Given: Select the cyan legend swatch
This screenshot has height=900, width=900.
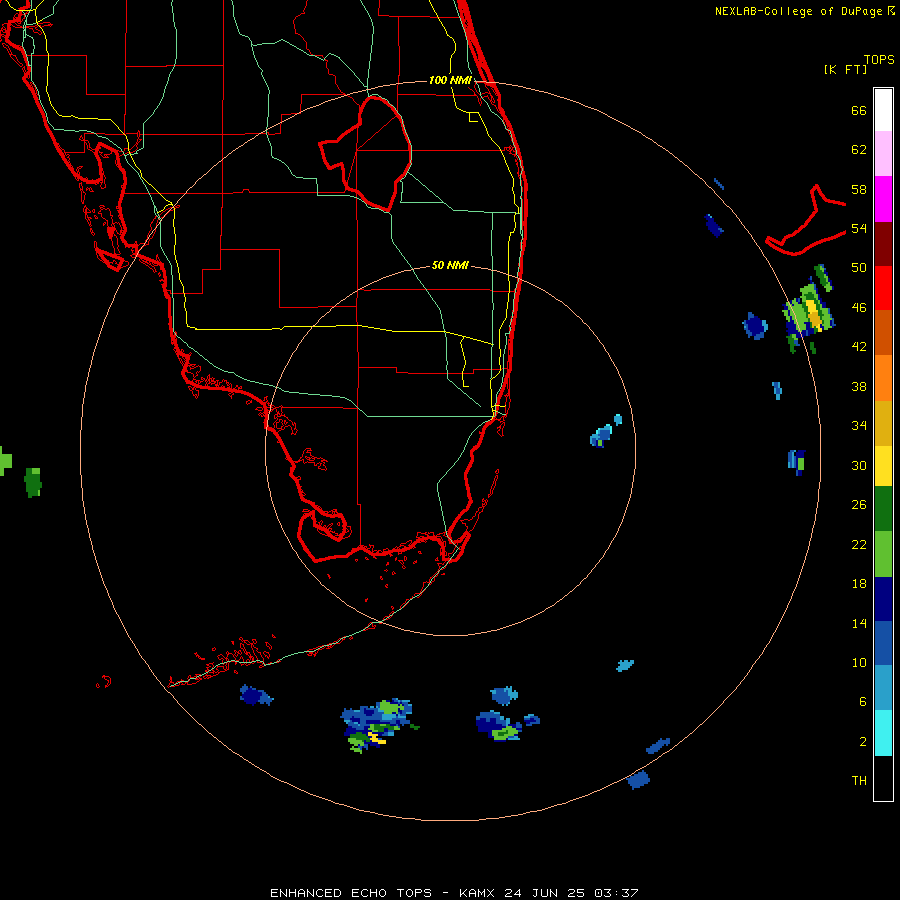Looking at the screenshot, I should 883,733.
